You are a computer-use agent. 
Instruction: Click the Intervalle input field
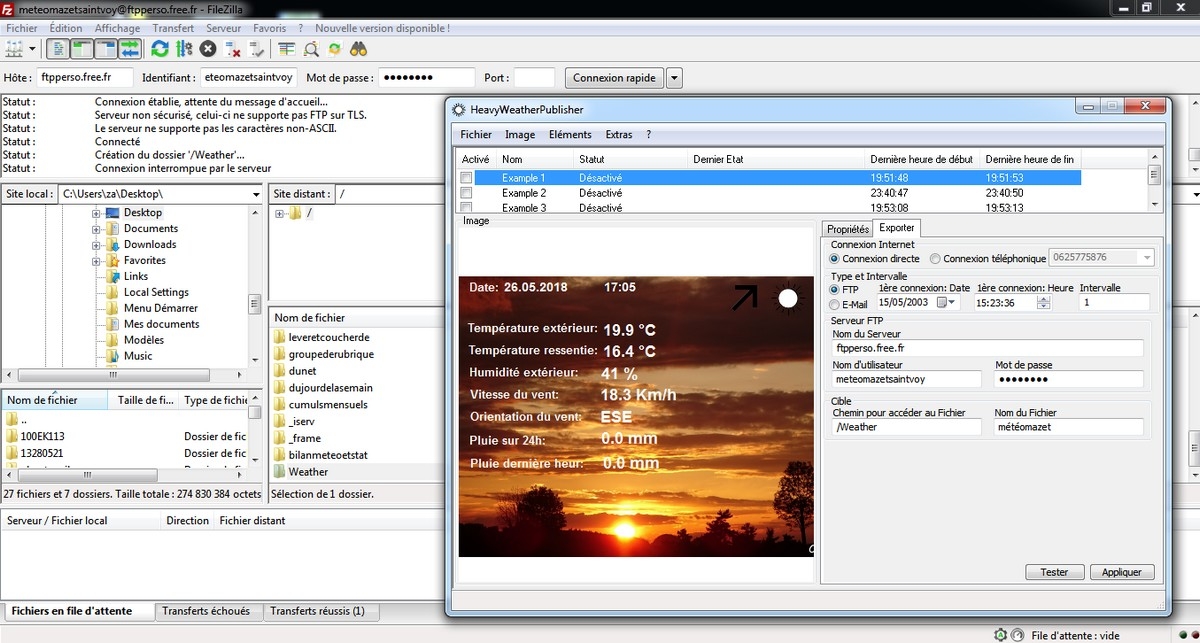[x=1114, y=303]
